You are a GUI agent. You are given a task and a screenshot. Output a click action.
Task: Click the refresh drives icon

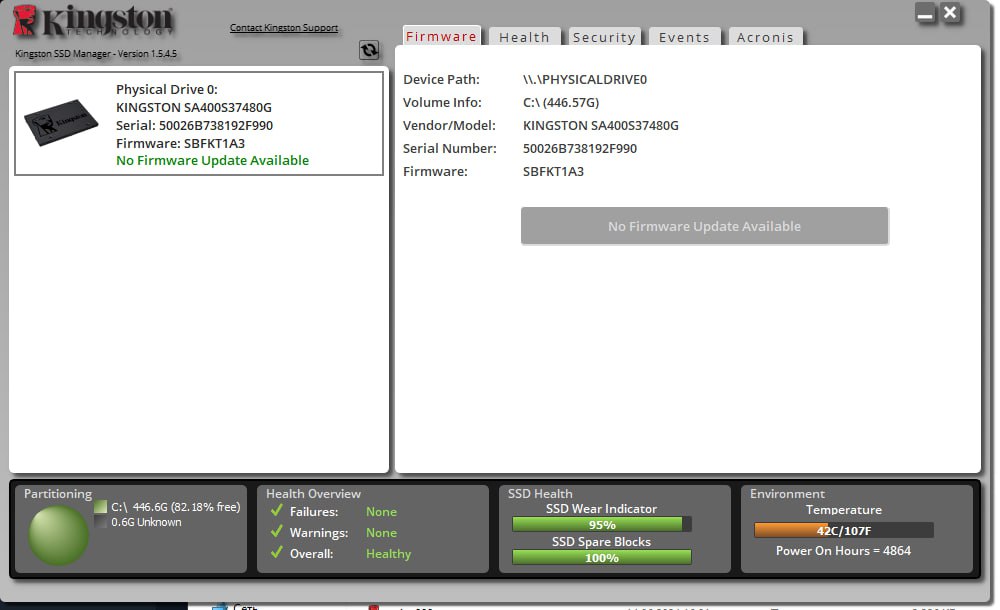369,50
